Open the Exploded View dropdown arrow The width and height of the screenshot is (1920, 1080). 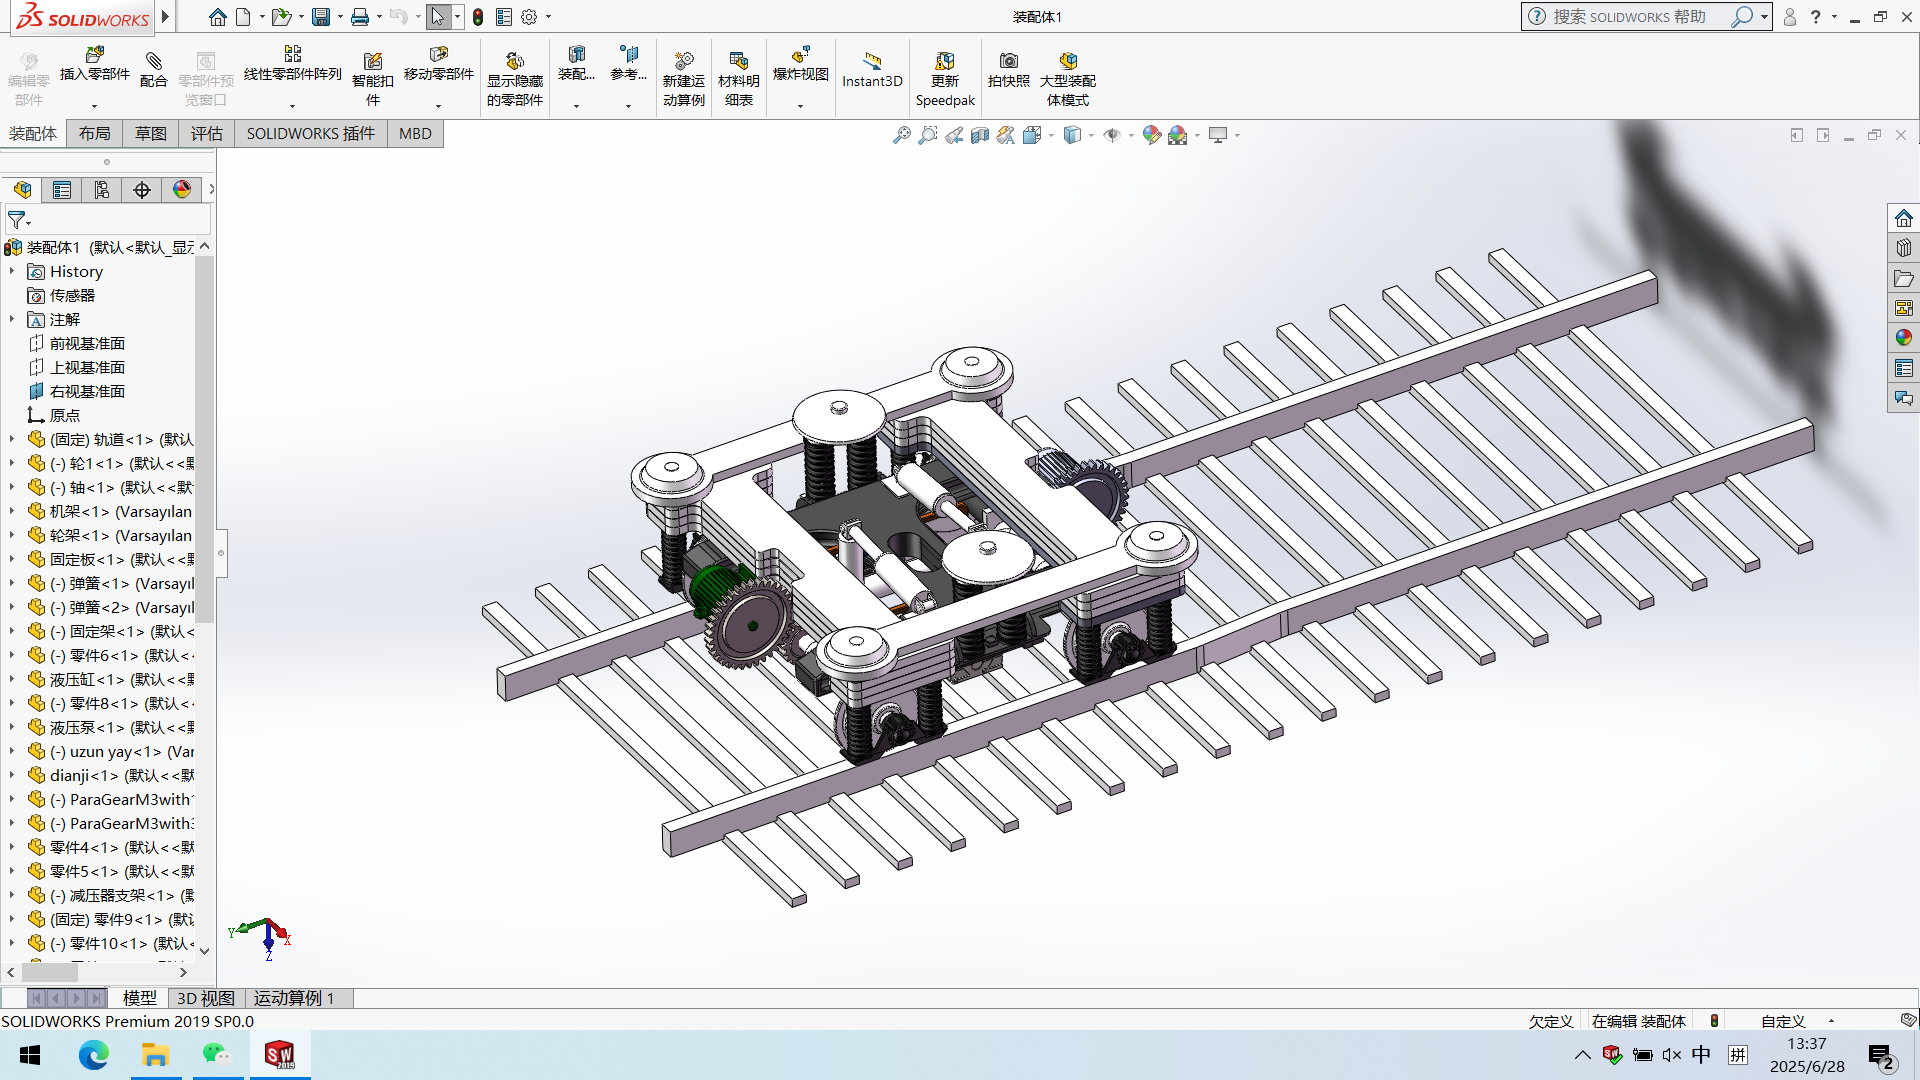(800, 105)
